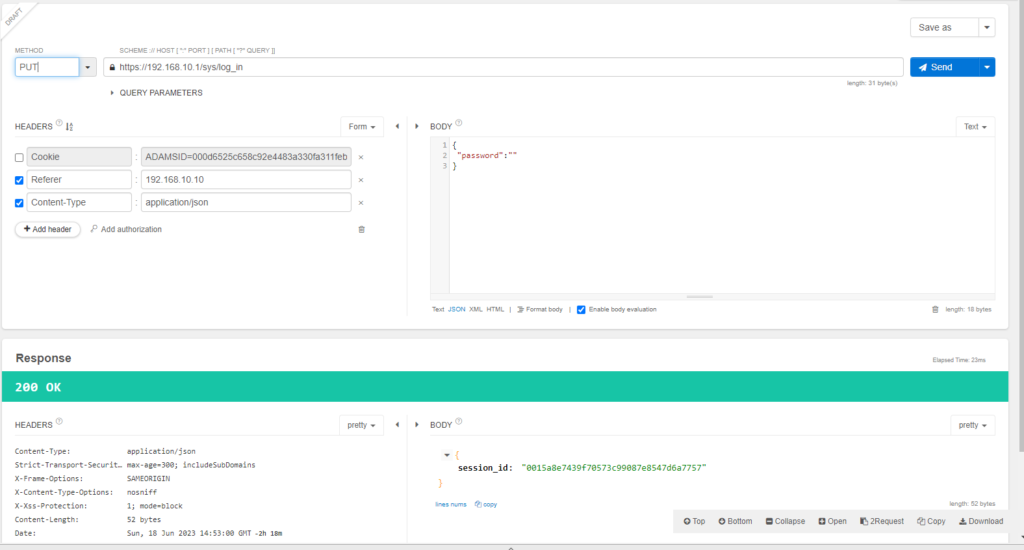Switch body syntax to HTML
The height and width of the screenshot is (550, 1024).
(495, 310)
